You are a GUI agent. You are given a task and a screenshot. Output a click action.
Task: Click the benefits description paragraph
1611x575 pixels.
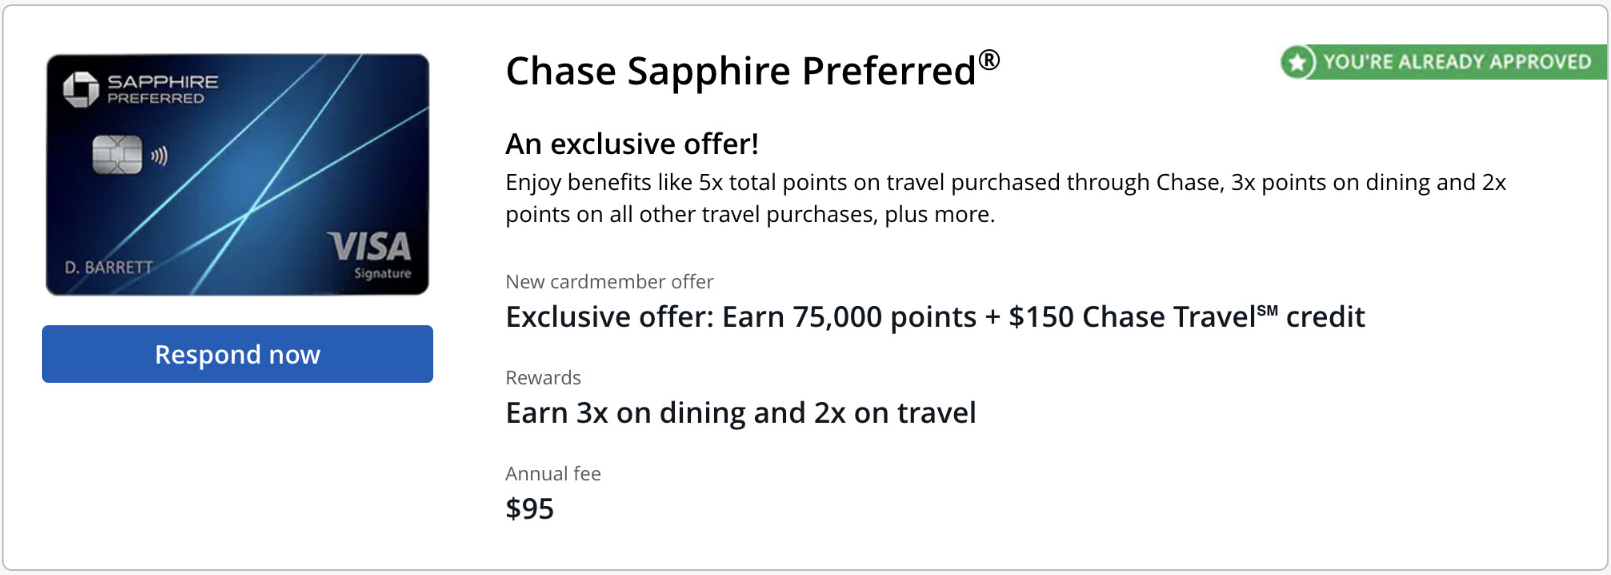click(1005, 198)
